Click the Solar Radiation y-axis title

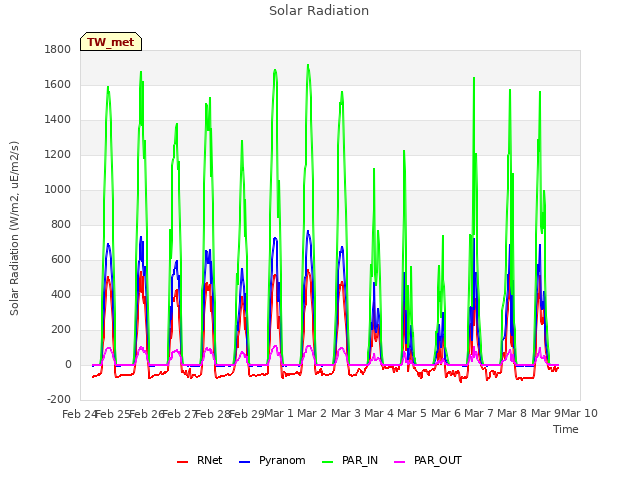click(14, 228)
